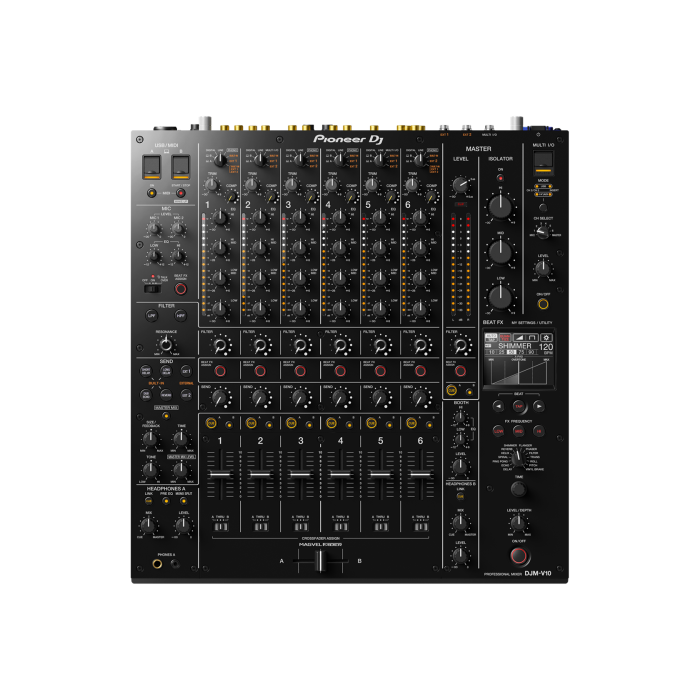Enable channel 6 CUE B button
Image resolution: width=700 pixels, height=700 pixels.
click(429, 425)
